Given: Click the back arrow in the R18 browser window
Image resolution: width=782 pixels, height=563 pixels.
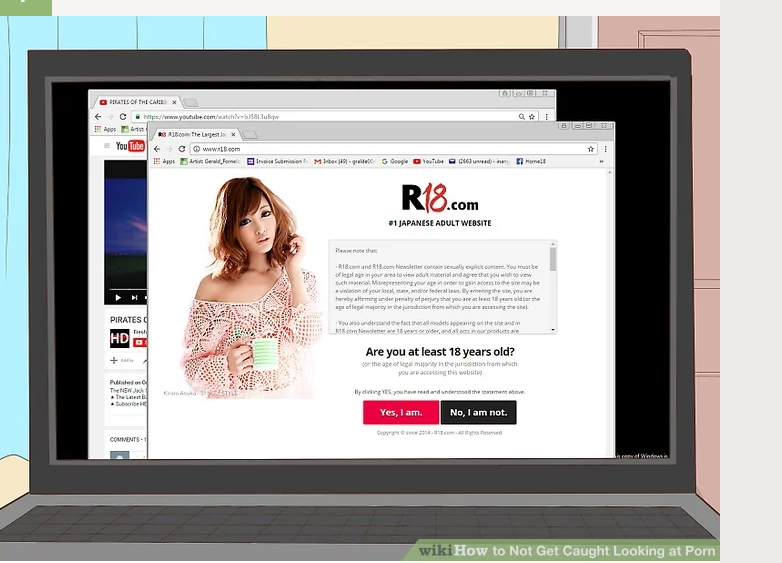Looking at the screenshot, I should 157,149.
